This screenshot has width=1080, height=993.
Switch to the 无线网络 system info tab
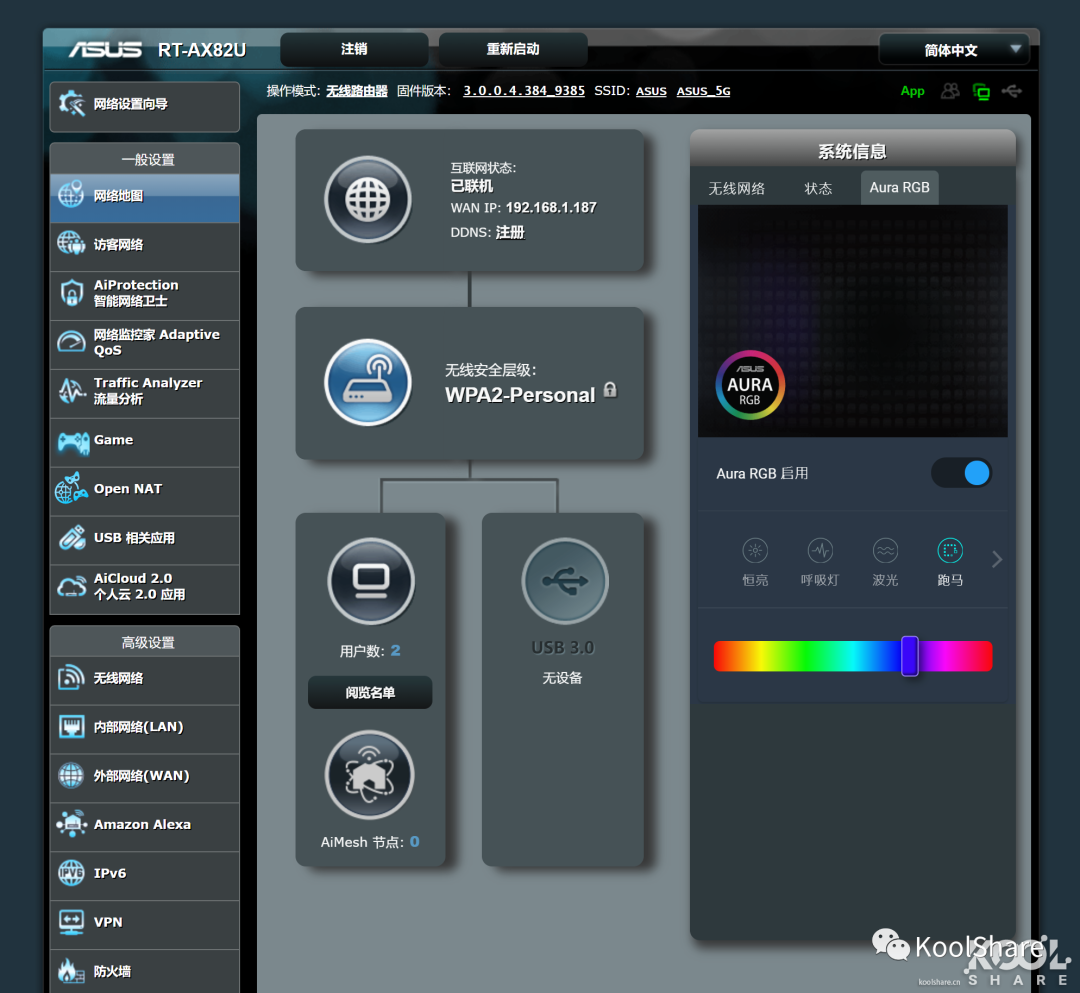point(736,189)
